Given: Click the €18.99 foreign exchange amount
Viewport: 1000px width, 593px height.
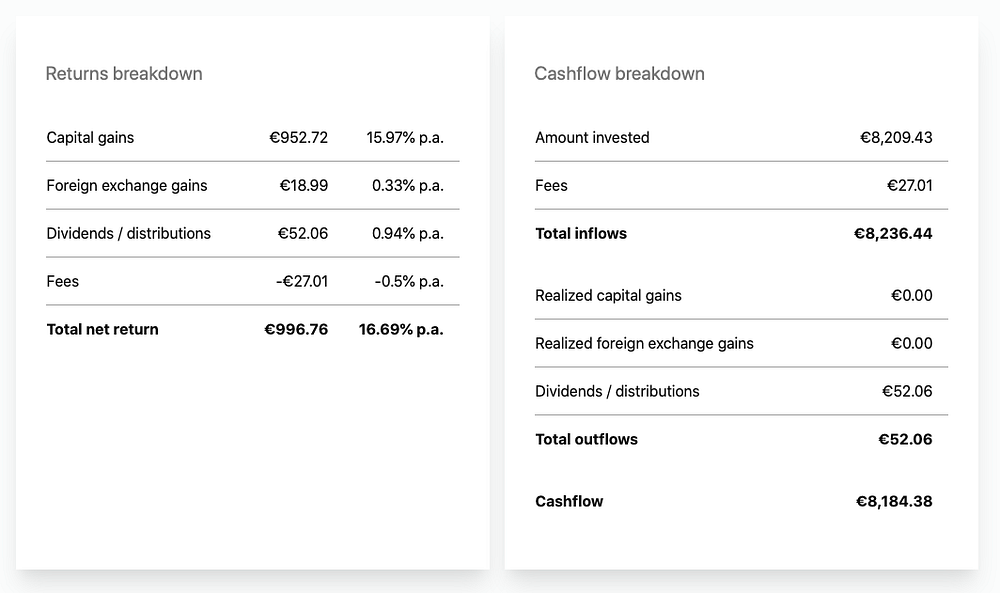Looking at the screenshot, I should (303, 186).
